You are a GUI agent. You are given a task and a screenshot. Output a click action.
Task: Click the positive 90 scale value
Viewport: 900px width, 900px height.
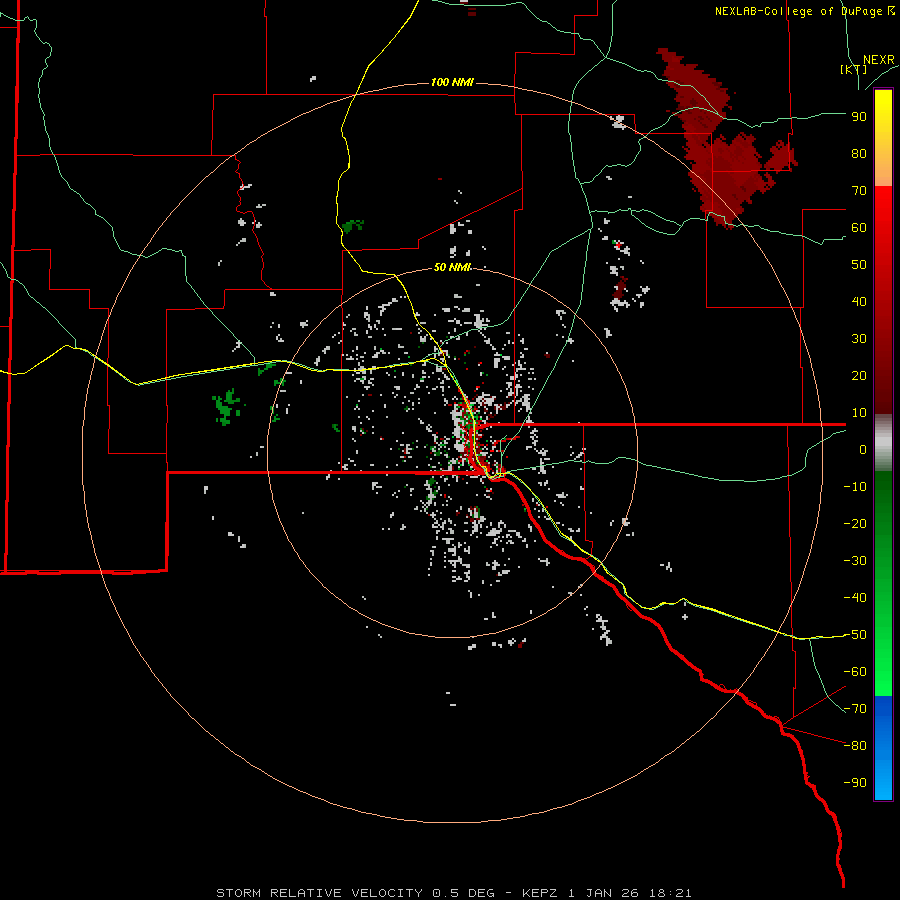[x=859, y=117]
